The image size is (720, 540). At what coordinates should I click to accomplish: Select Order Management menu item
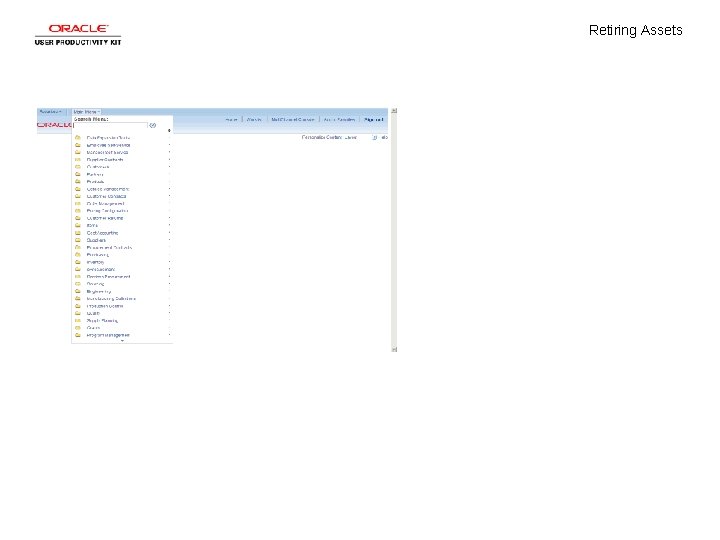(x=106, y=204)
